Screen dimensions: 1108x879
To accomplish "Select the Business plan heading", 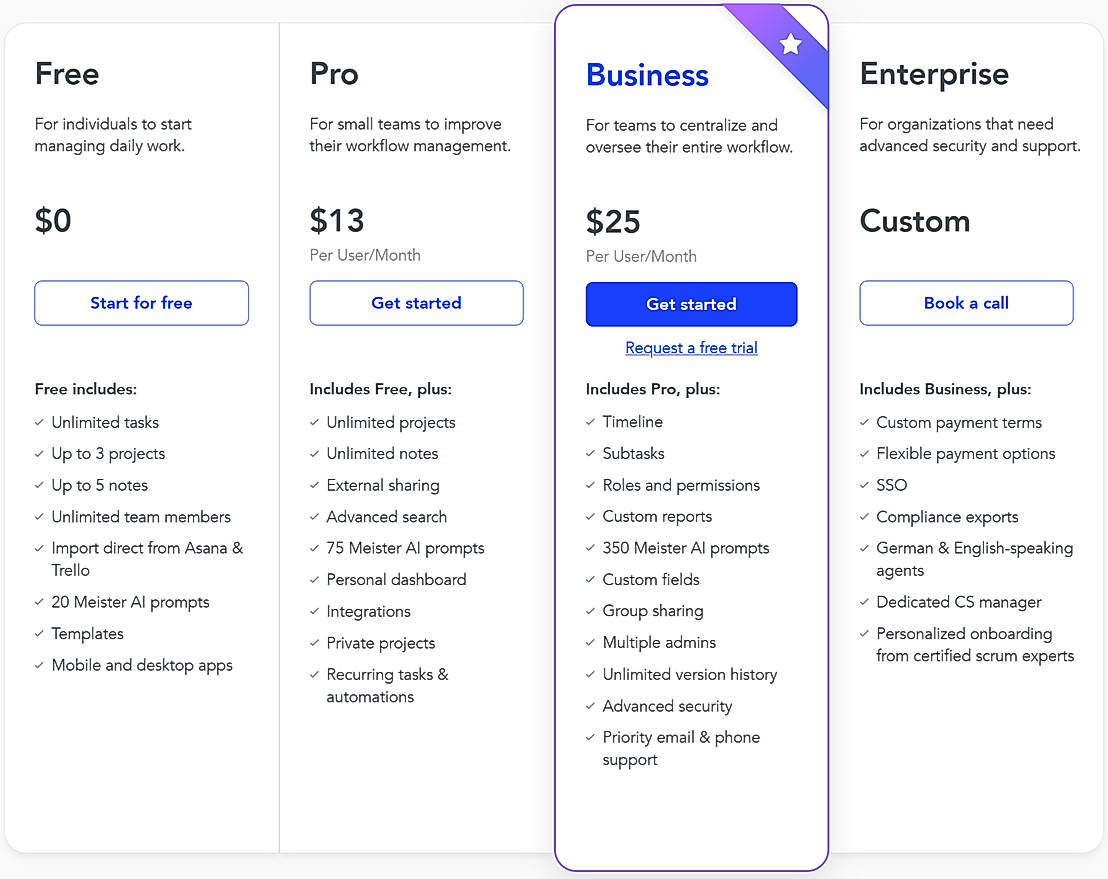I will [647, 75].
